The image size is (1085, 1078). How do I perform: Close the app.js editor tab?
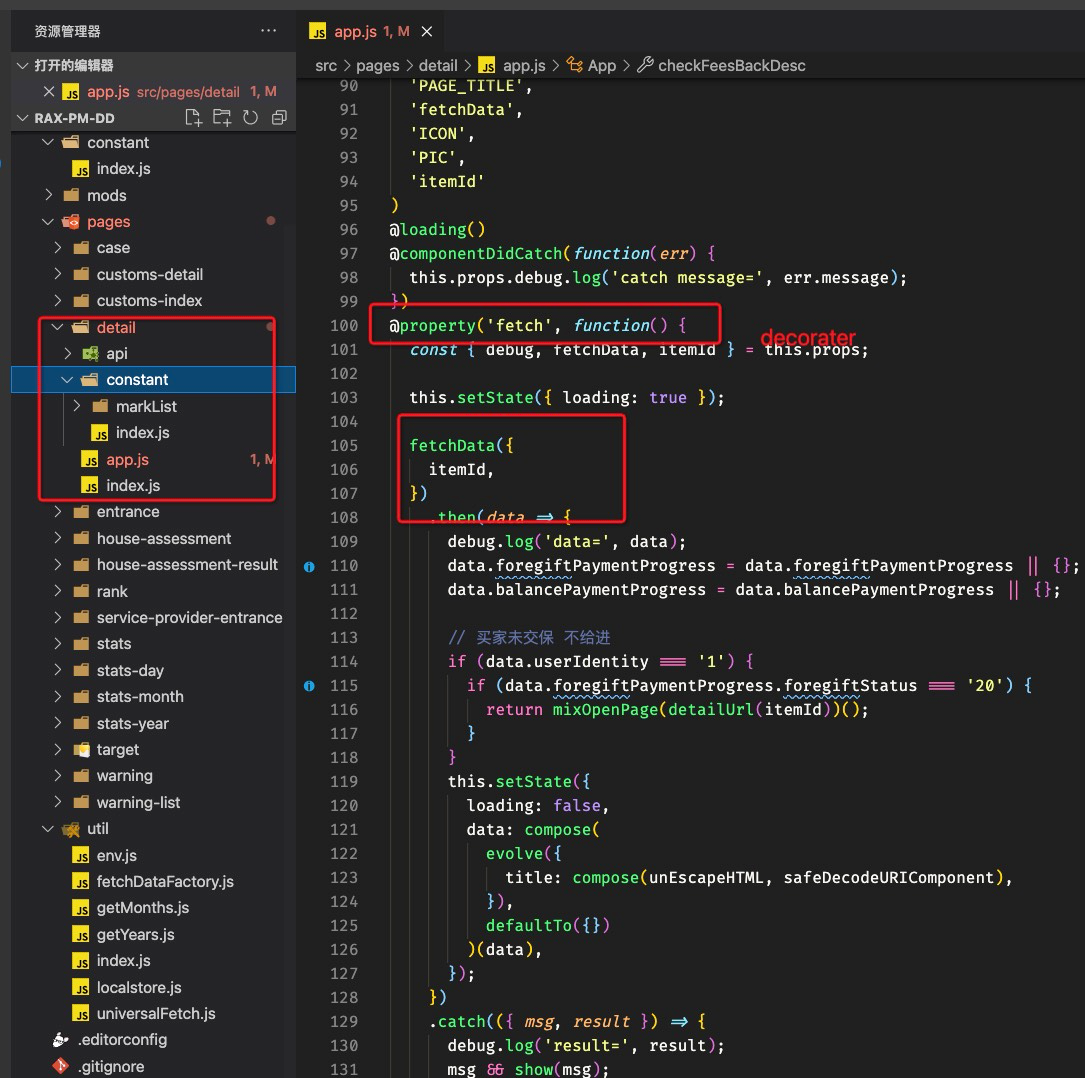pyautogui.click(x=427, y=32)
